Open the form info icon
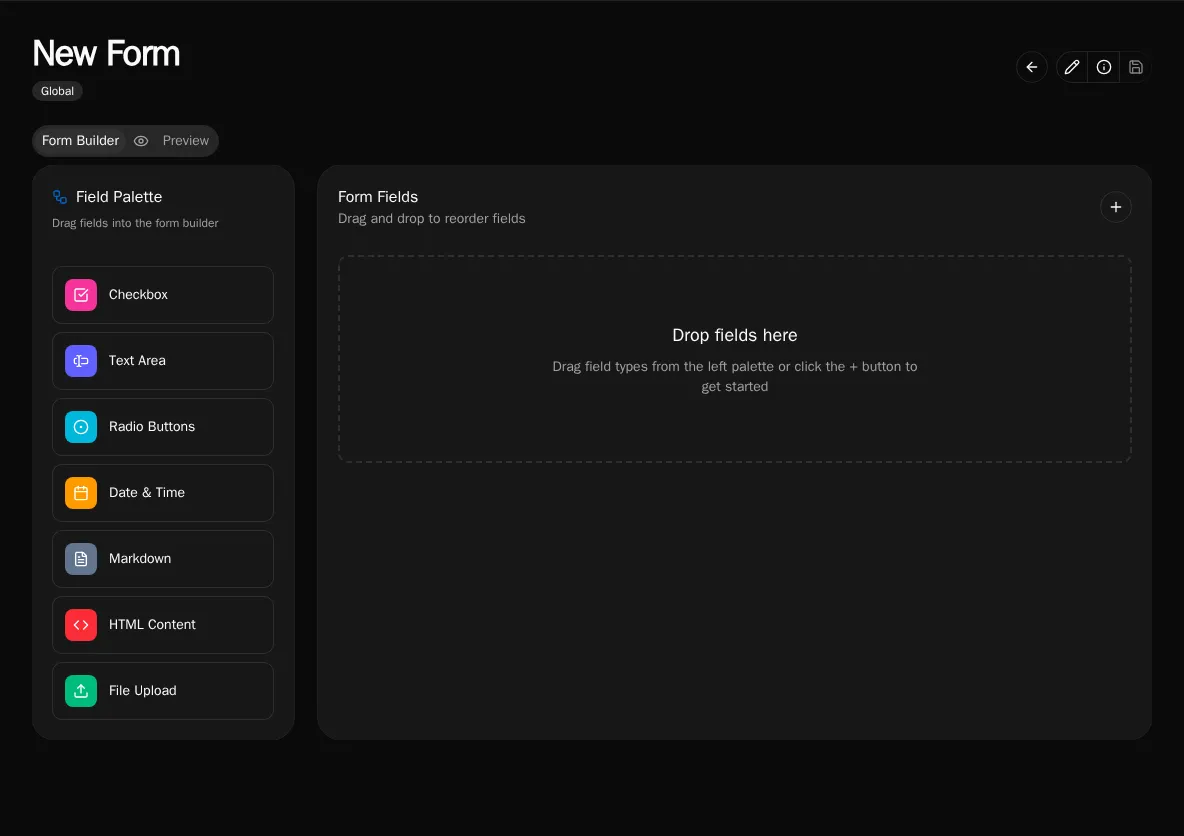This screenshot has height=836, width=1184. click(x=1103, y=67)
